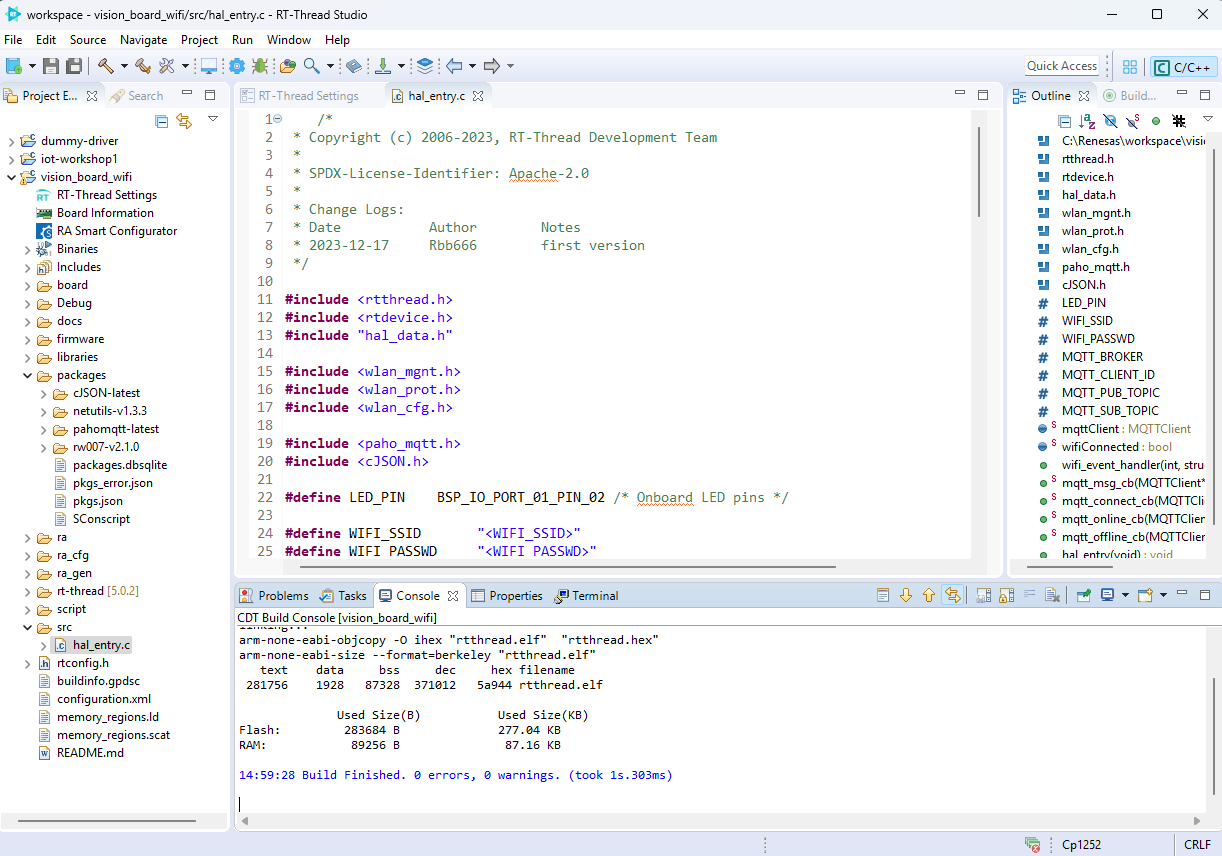Click the Quick Access search field
This screenshot has height=856, width=1222.
click(1062, 66)
